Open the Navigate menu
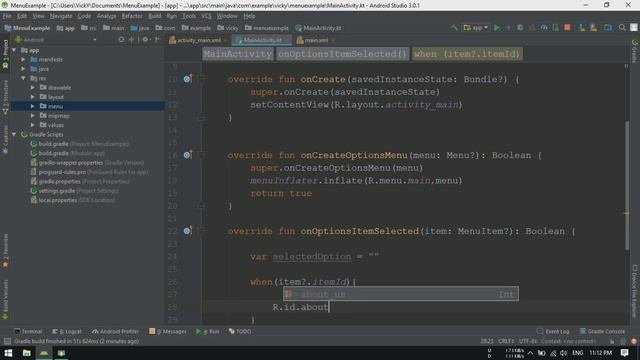The width and height of the screenshot is (640, 360). (61, 16)
